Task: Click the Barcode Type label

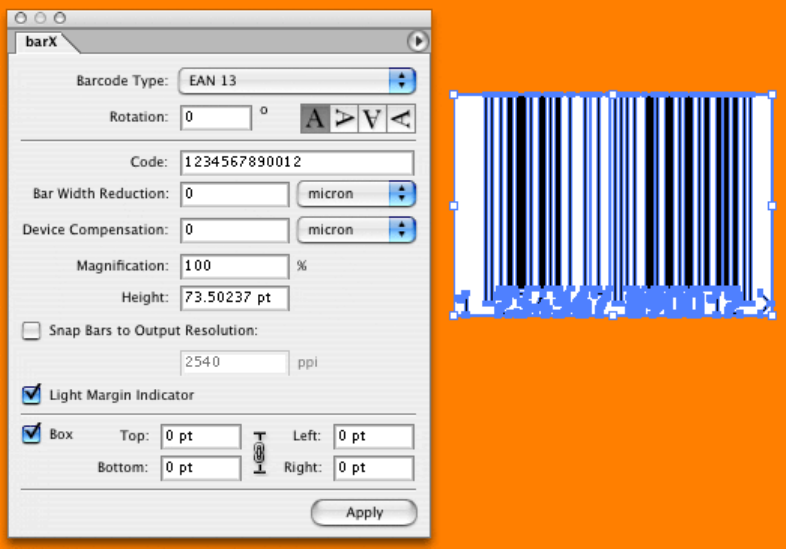Action: pyautogui.click(x=122, y=81)
